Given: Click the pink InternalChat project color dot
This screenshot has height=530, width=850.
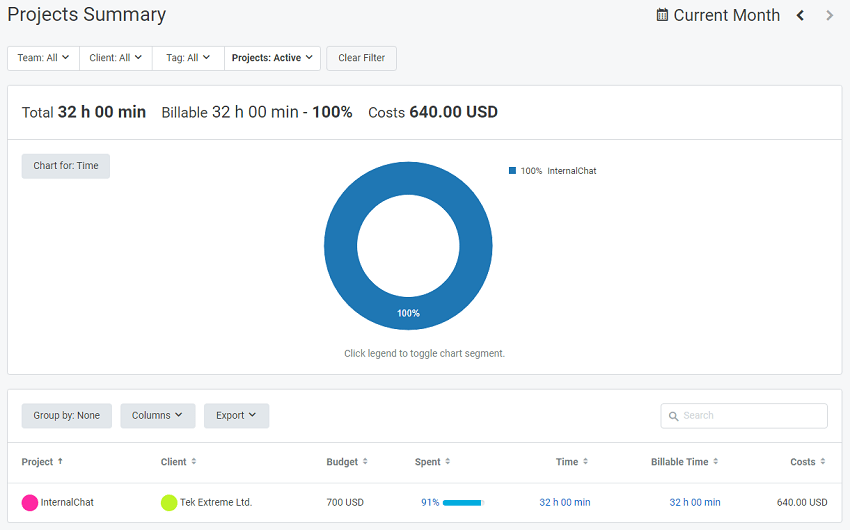Looking at the screenshot, I should pos(30,502).
